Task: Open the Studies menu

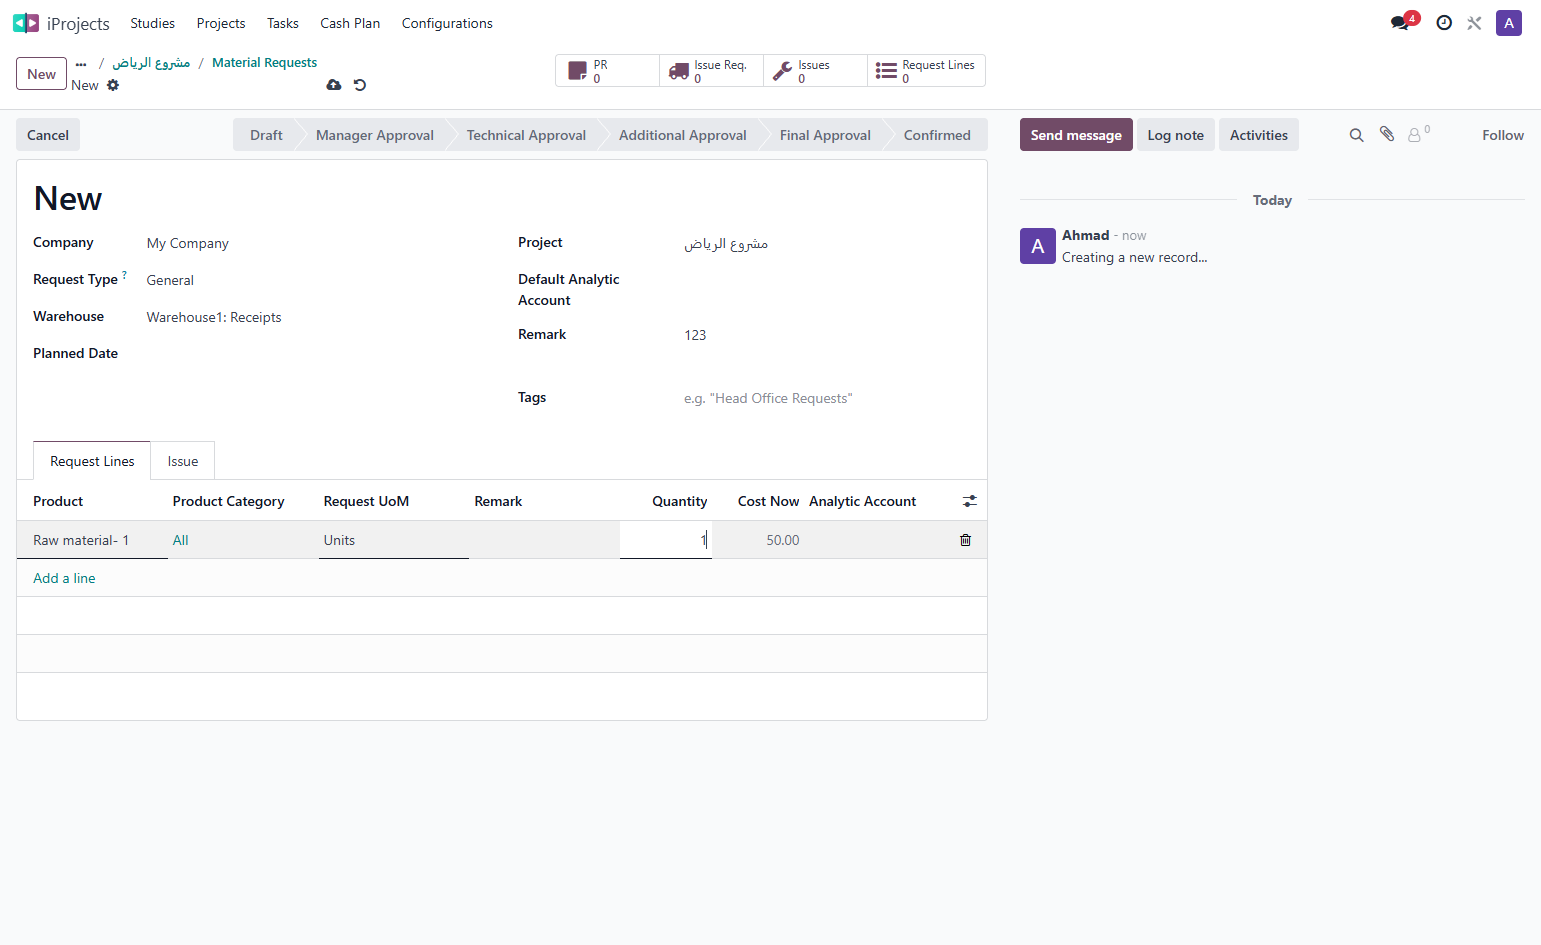Action: (152, 23)
